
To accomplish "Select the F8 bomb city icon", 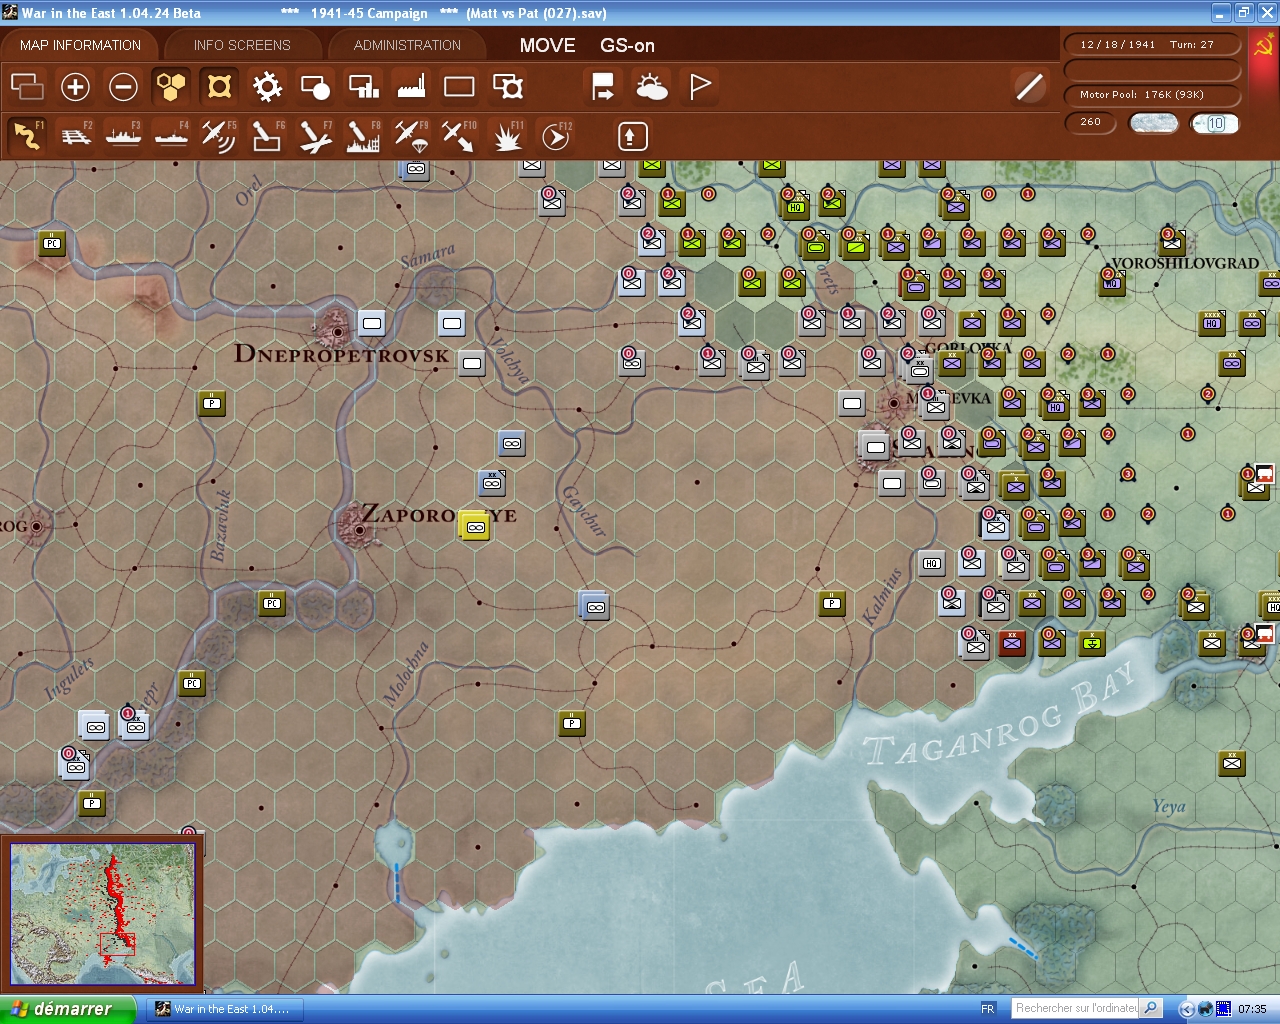I will pos(363,136).
